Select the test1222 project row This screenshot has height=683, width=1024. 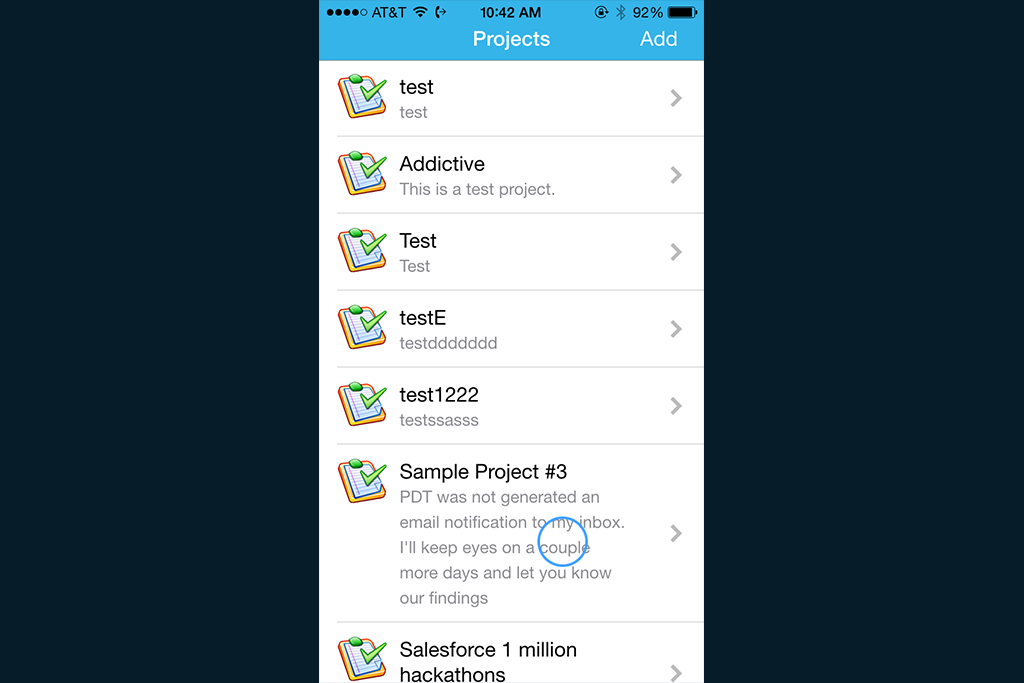(x=511, y=406)
